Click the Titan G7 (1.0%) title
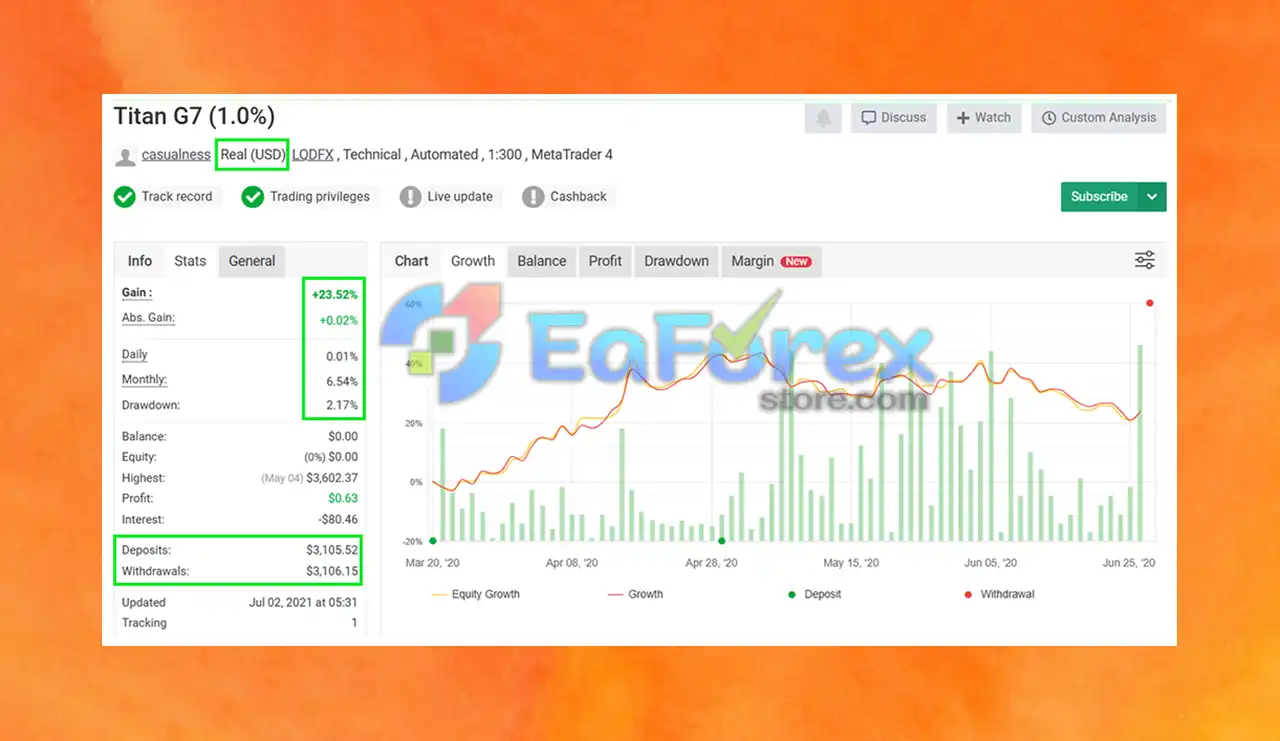The width and height of the screenshot is (1280, 741). coord(194,116)
